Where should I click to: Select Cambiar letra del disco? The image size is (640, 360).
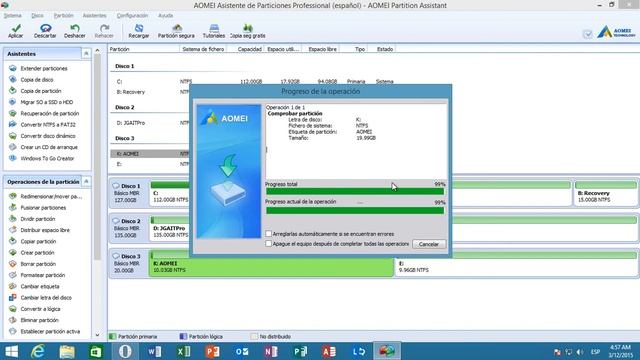pyautogui.click(x=46, y=298)
